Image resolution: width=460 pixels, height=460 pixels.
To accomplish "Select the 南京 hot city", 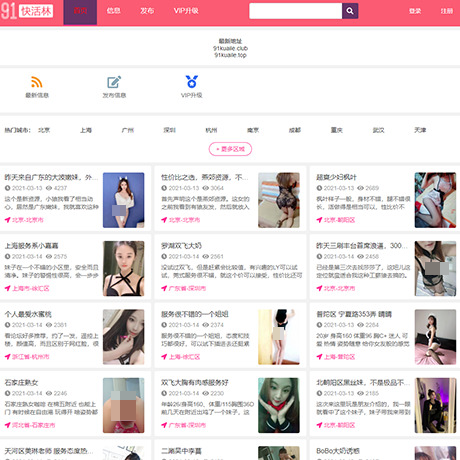I will 253,130.
